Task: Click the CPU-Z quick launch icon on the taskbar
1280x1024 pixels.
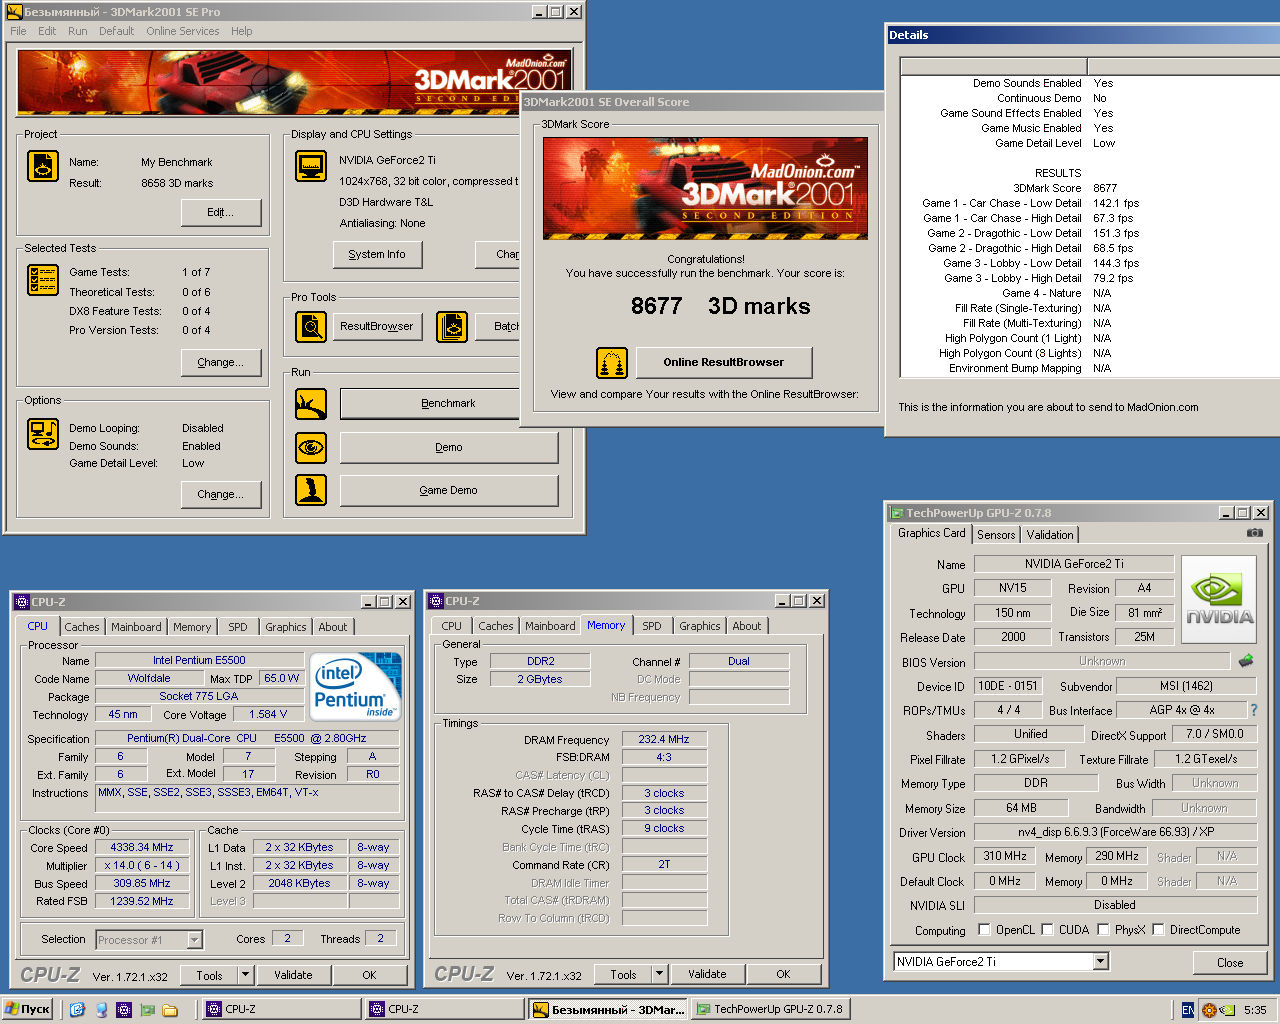Action: [124, 1010]
